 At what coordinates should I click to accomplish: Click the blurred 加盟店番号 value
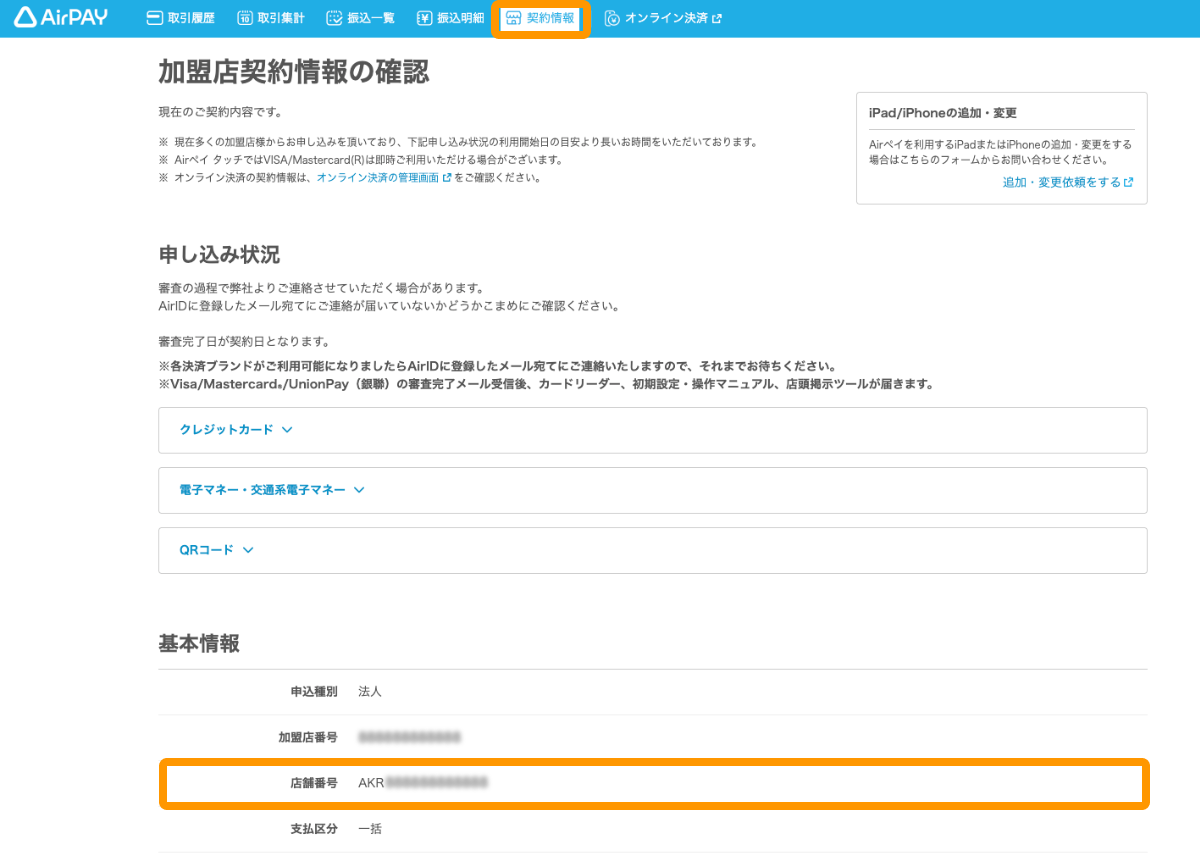click(x=409, y=737)
